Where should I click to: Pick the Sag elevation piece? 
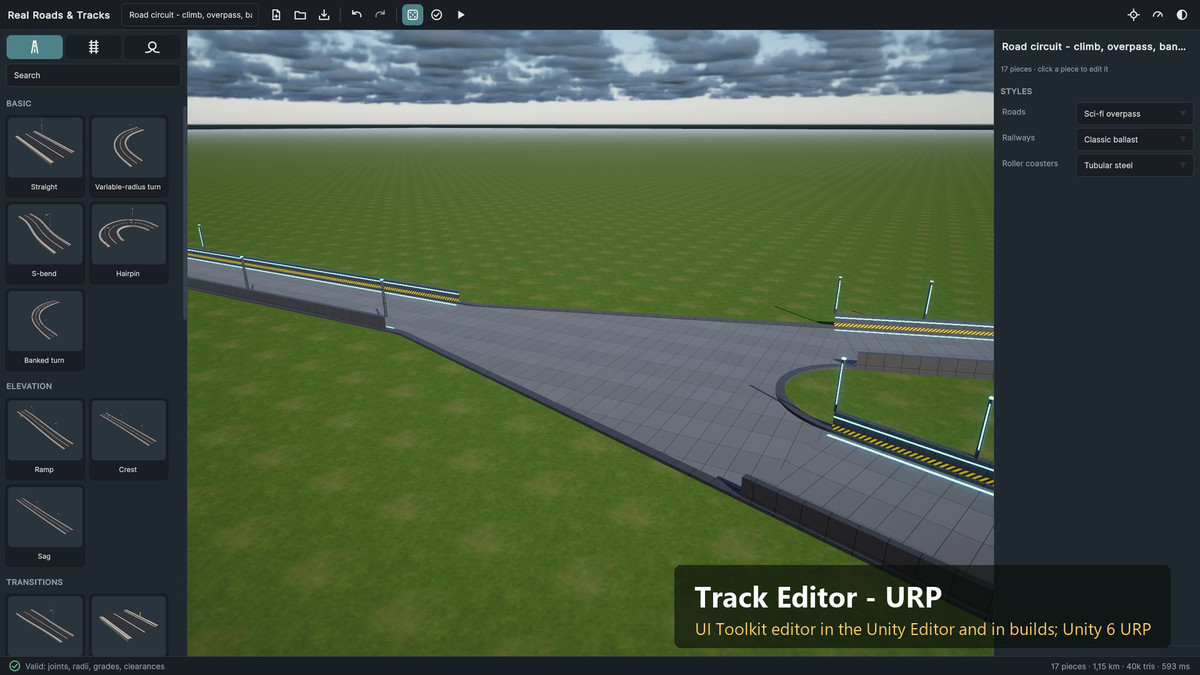(45, 526)
